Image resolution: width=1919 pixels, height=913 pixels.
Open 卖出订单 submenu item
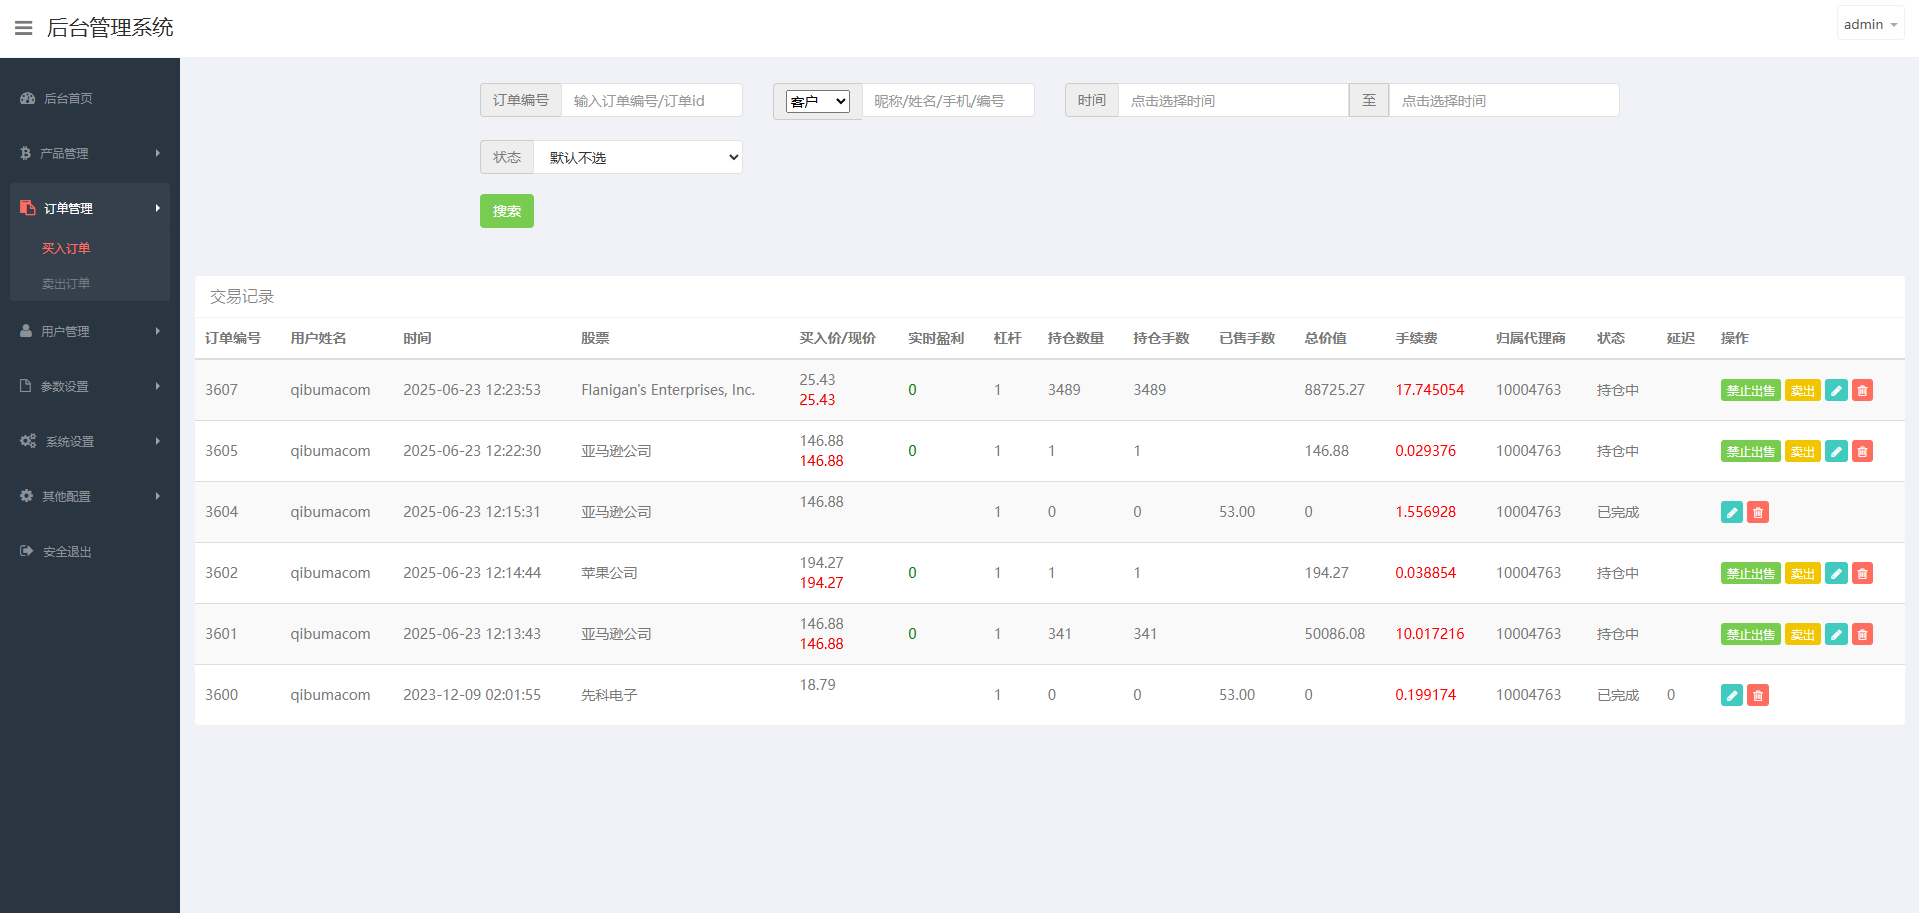66,284
